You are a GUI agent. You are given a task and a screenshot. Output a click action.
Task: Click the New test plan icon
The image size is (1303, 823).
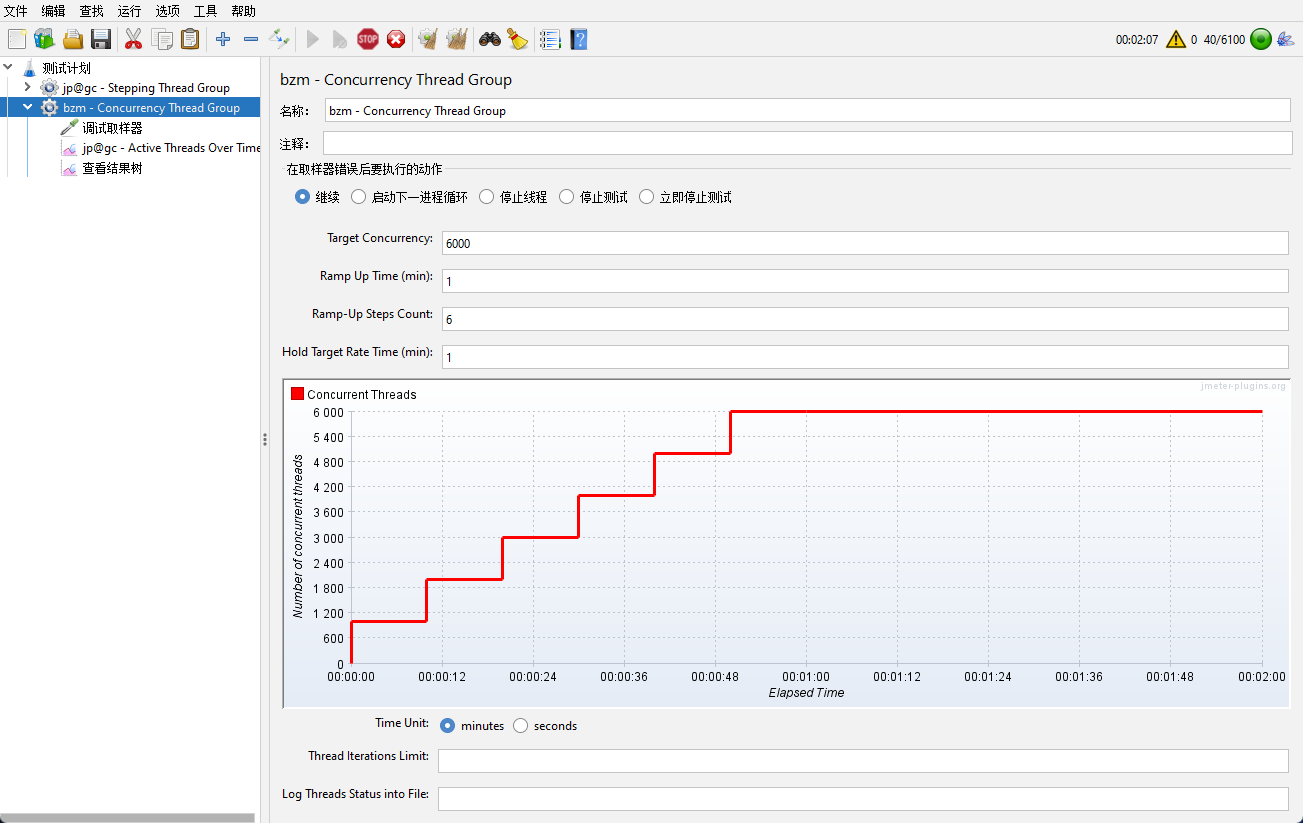point(17,39)
